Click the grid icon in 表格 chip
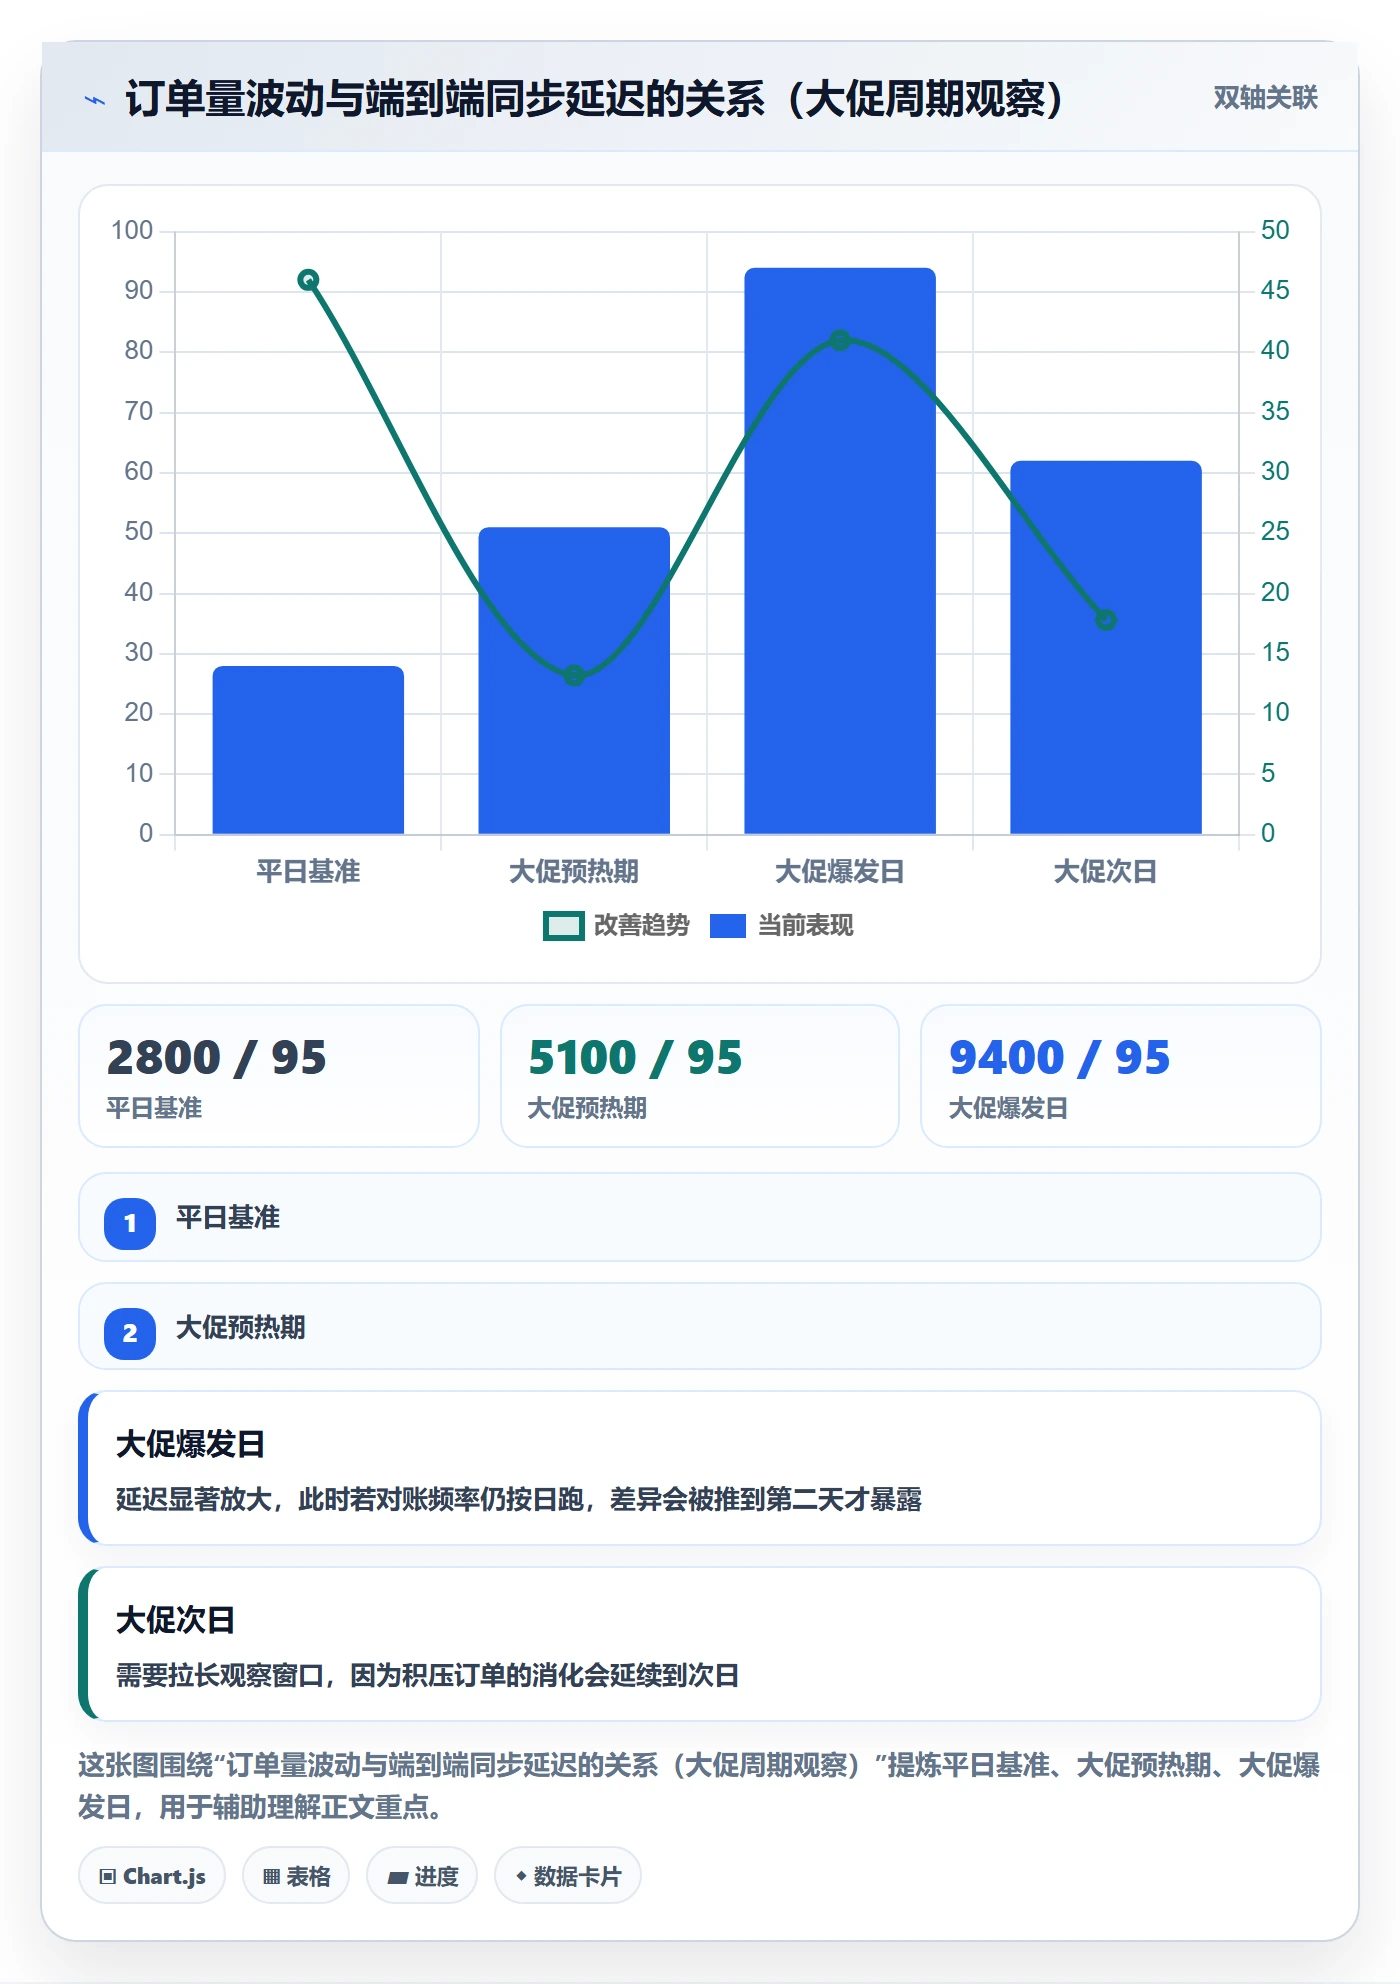Screen dimensions: 1400x1984 [271, 1876]
